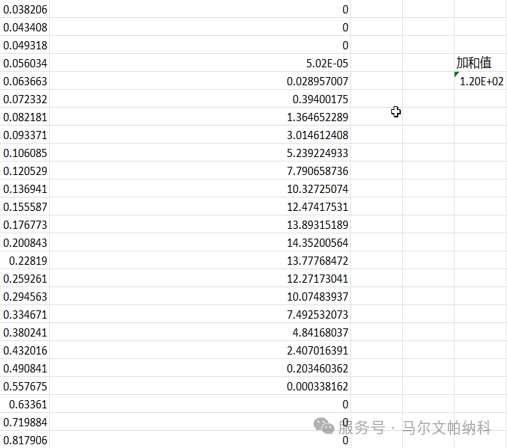Click the value 7.790658736
The width and height of the screenshot is (507, 448).
coord(317,171)
